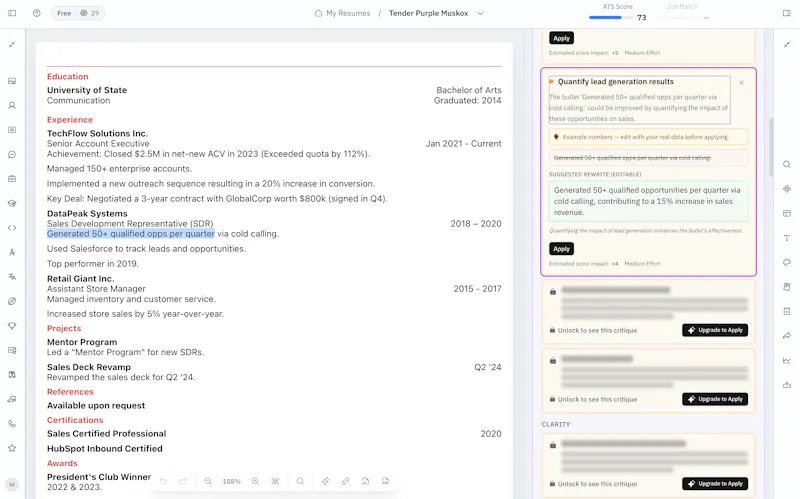Click Upgrade to Apply on first locked critique
The height and width of the screenshot is (499, 800).
(715, 330)
